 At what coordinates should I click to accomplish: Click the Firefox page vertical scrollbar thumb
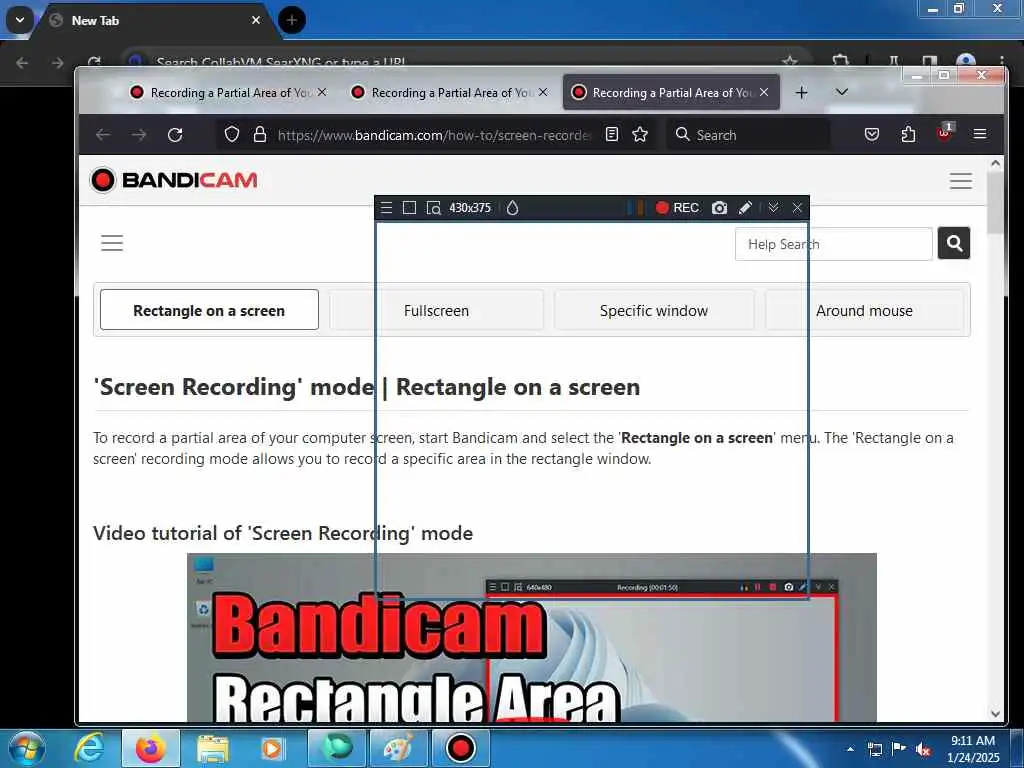(x=995, y=203)
